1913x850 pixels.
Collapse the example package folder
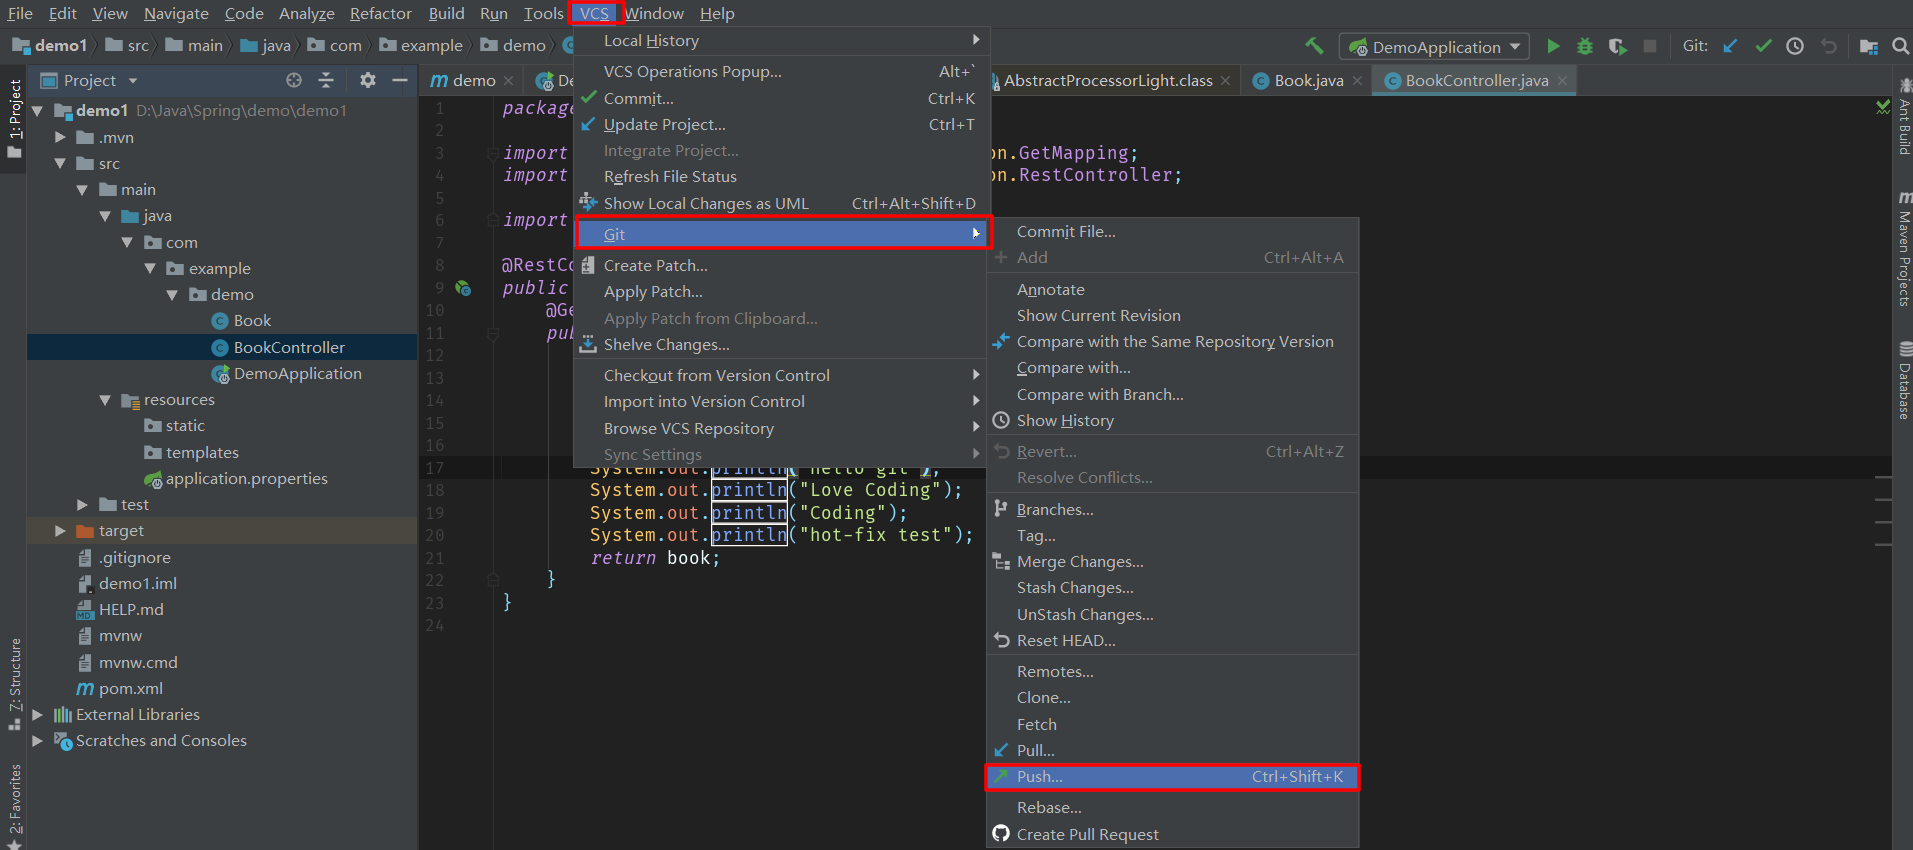[150, 268]
